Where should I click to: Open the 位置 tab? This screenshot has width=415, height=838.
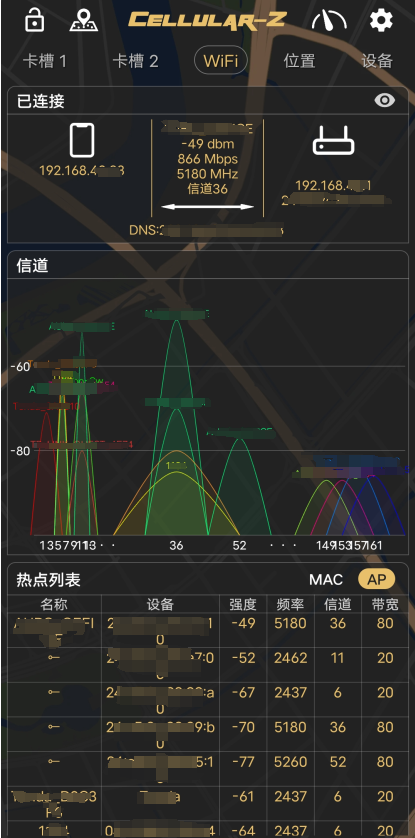[x=299, y=61]
